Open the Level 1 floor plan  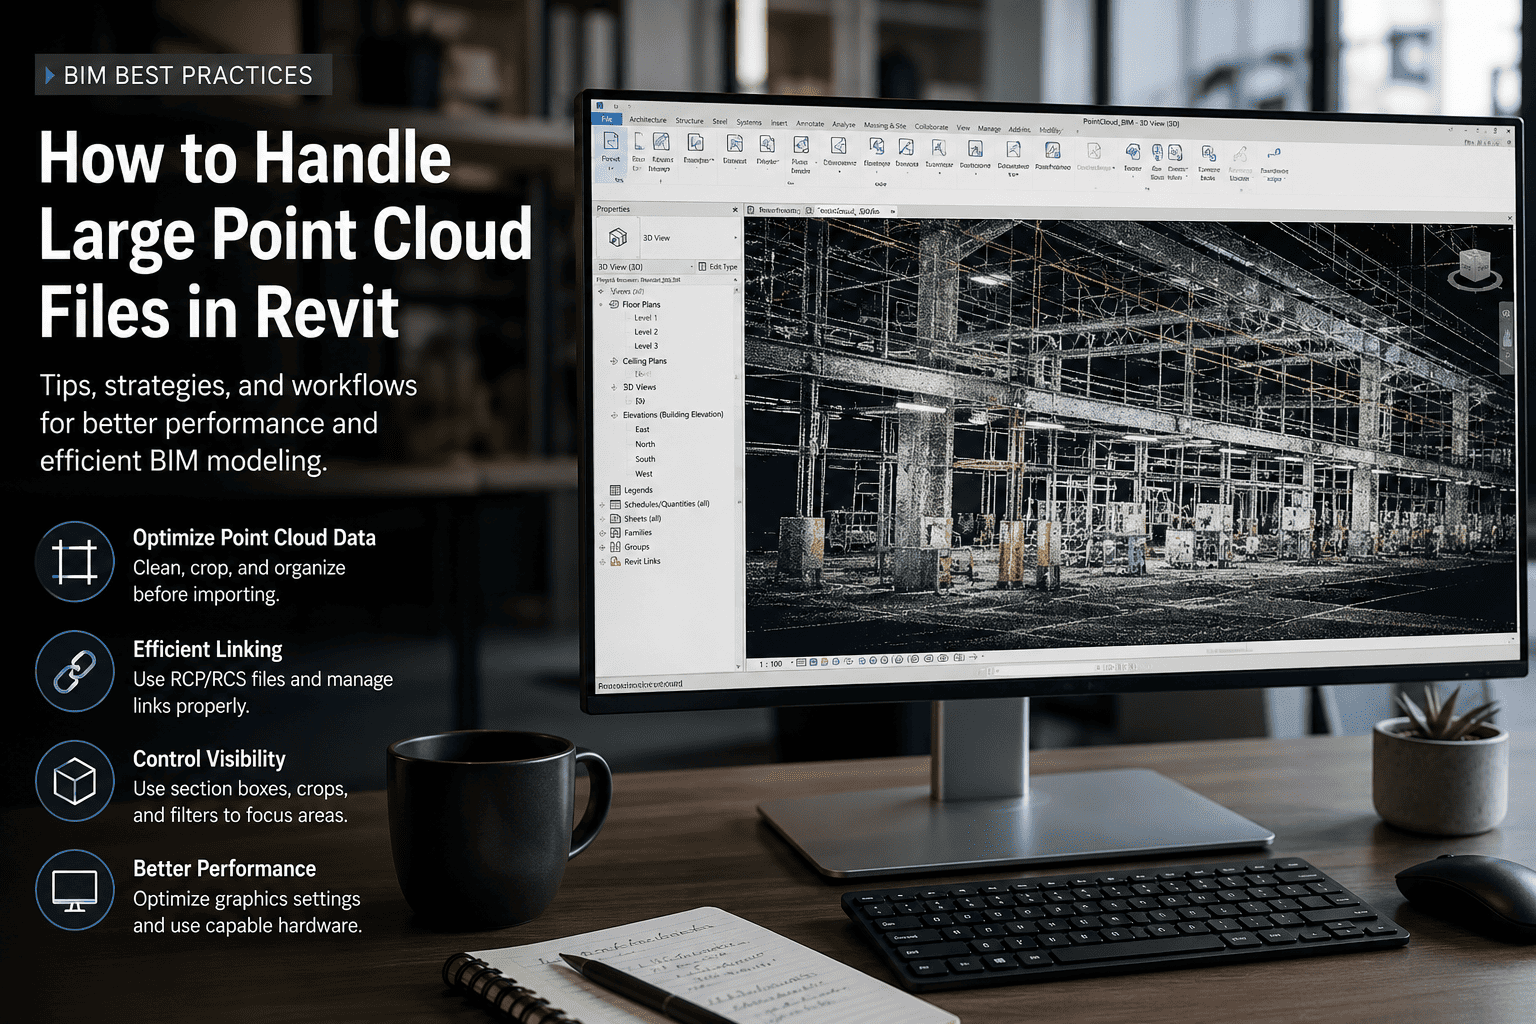click(x=646, y=318)
